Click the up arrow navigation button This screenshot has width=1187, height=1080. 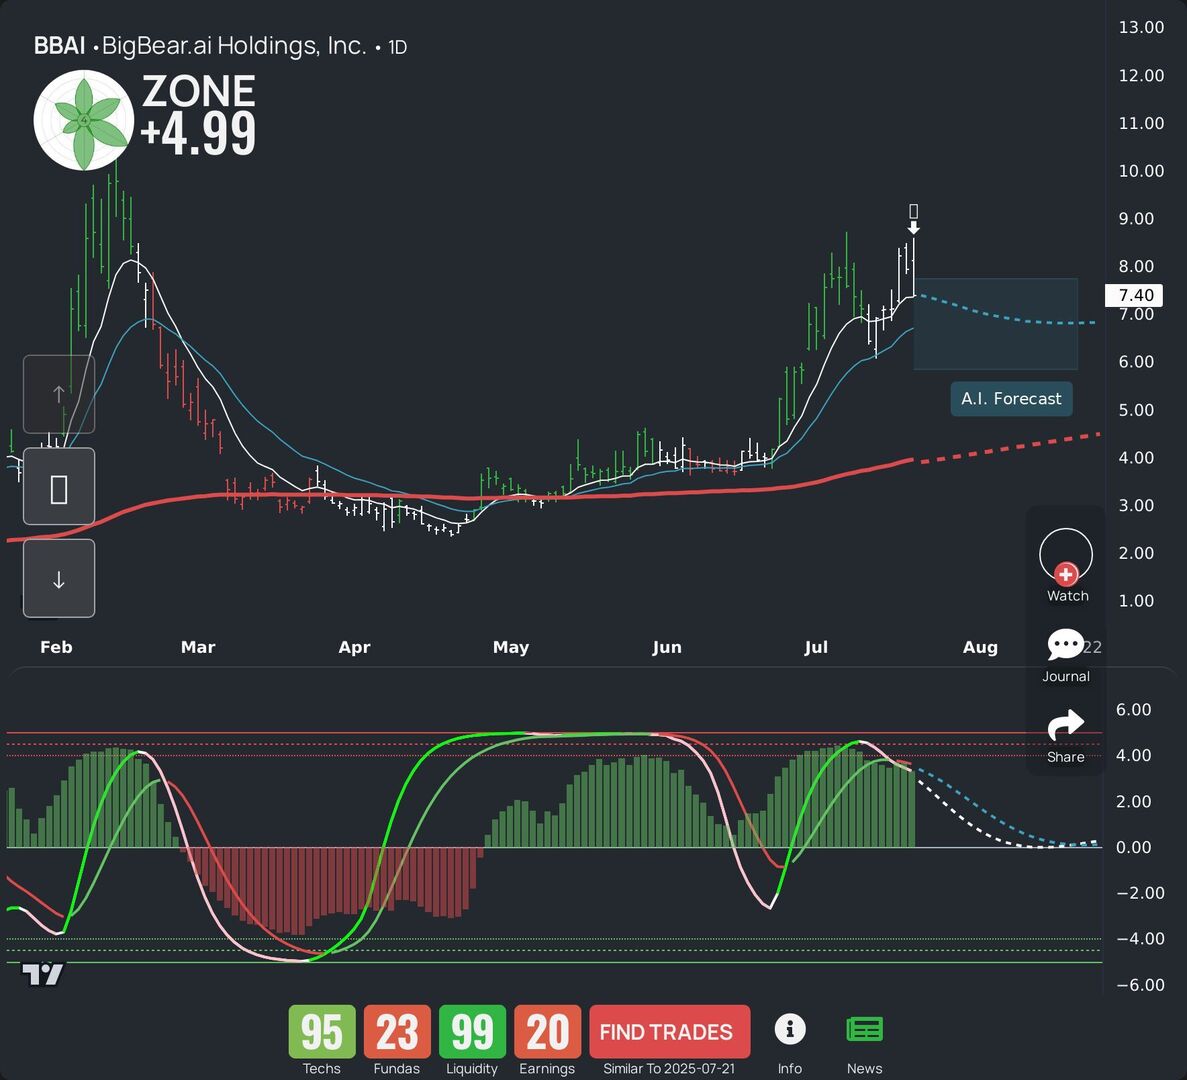tap(59, 394)
